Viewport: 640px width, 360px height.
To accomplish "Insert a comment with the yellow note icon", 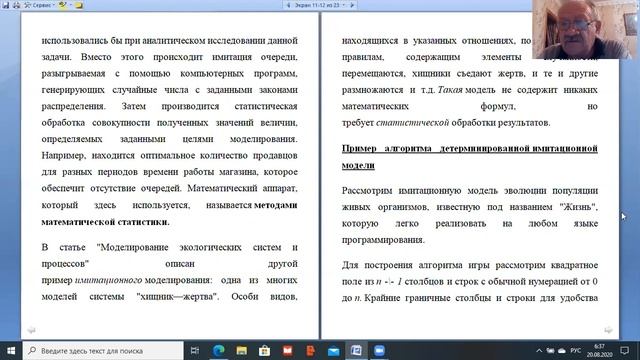I will tap(79, 5).
